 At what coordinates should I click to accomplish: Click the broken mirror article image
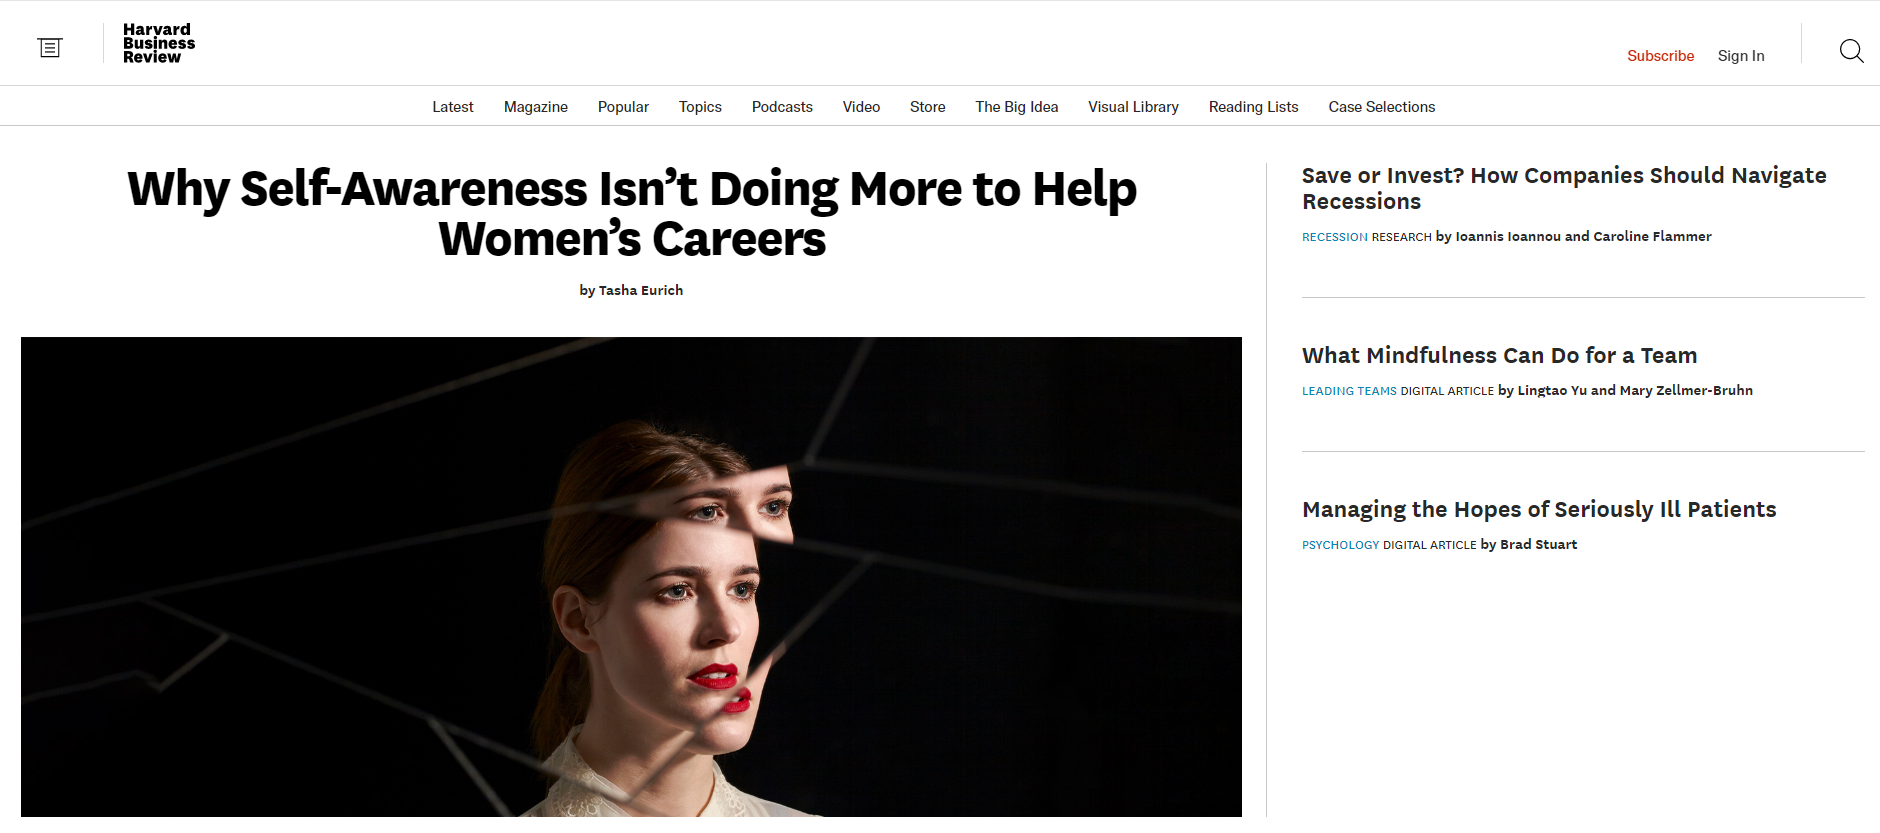point(631,577)
